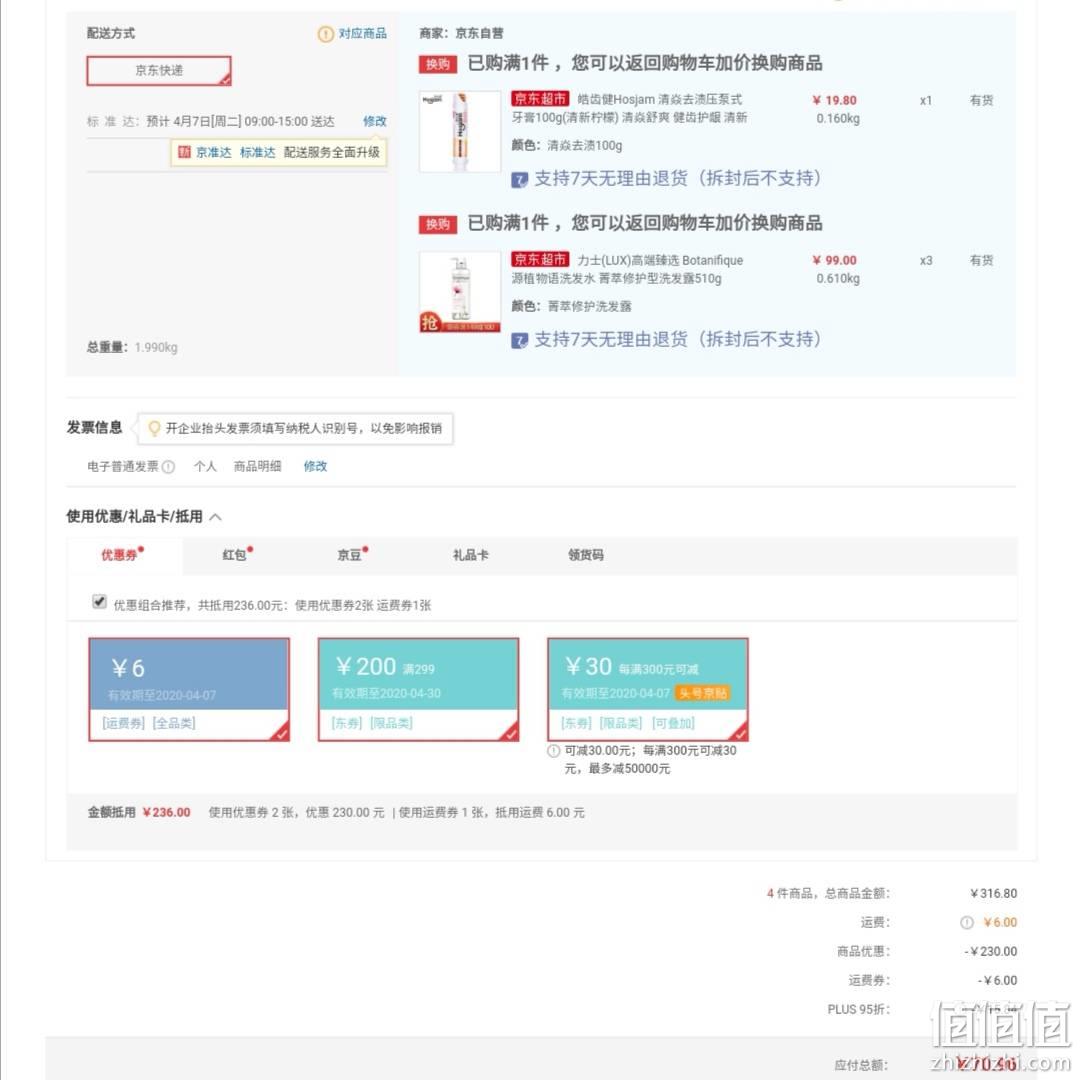Select 京东快递 delivery method

coord(159,70)
